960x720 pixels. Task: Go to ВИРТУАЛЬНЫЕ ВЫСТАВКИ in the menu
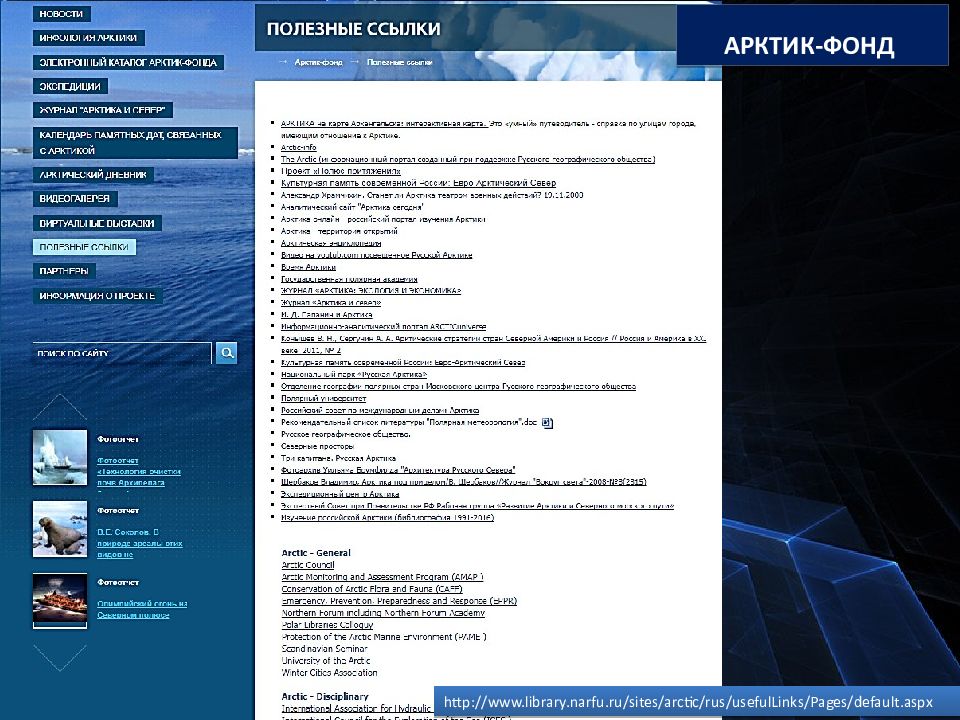click(x=97, y=223)
